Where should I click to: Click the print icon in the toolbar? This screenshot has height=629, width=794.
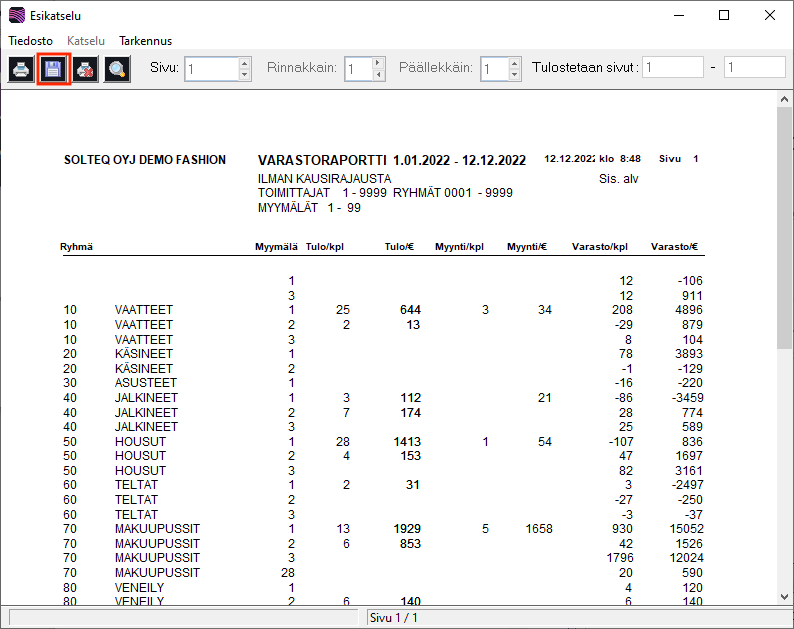pos(21,69)
